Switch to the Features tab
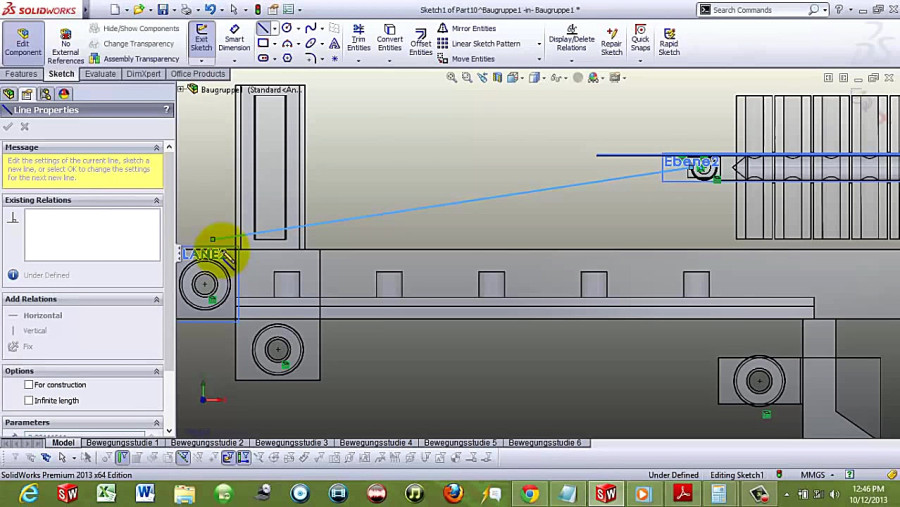Viewport: 900px width, 507px height. tap(21, 74)
